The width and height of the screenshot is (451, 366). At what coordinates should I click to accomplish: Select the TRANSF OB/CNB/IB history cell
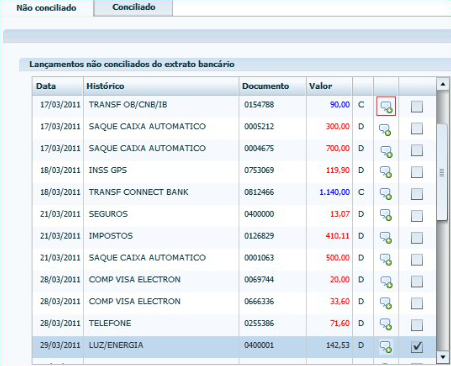tap(128, 105)
